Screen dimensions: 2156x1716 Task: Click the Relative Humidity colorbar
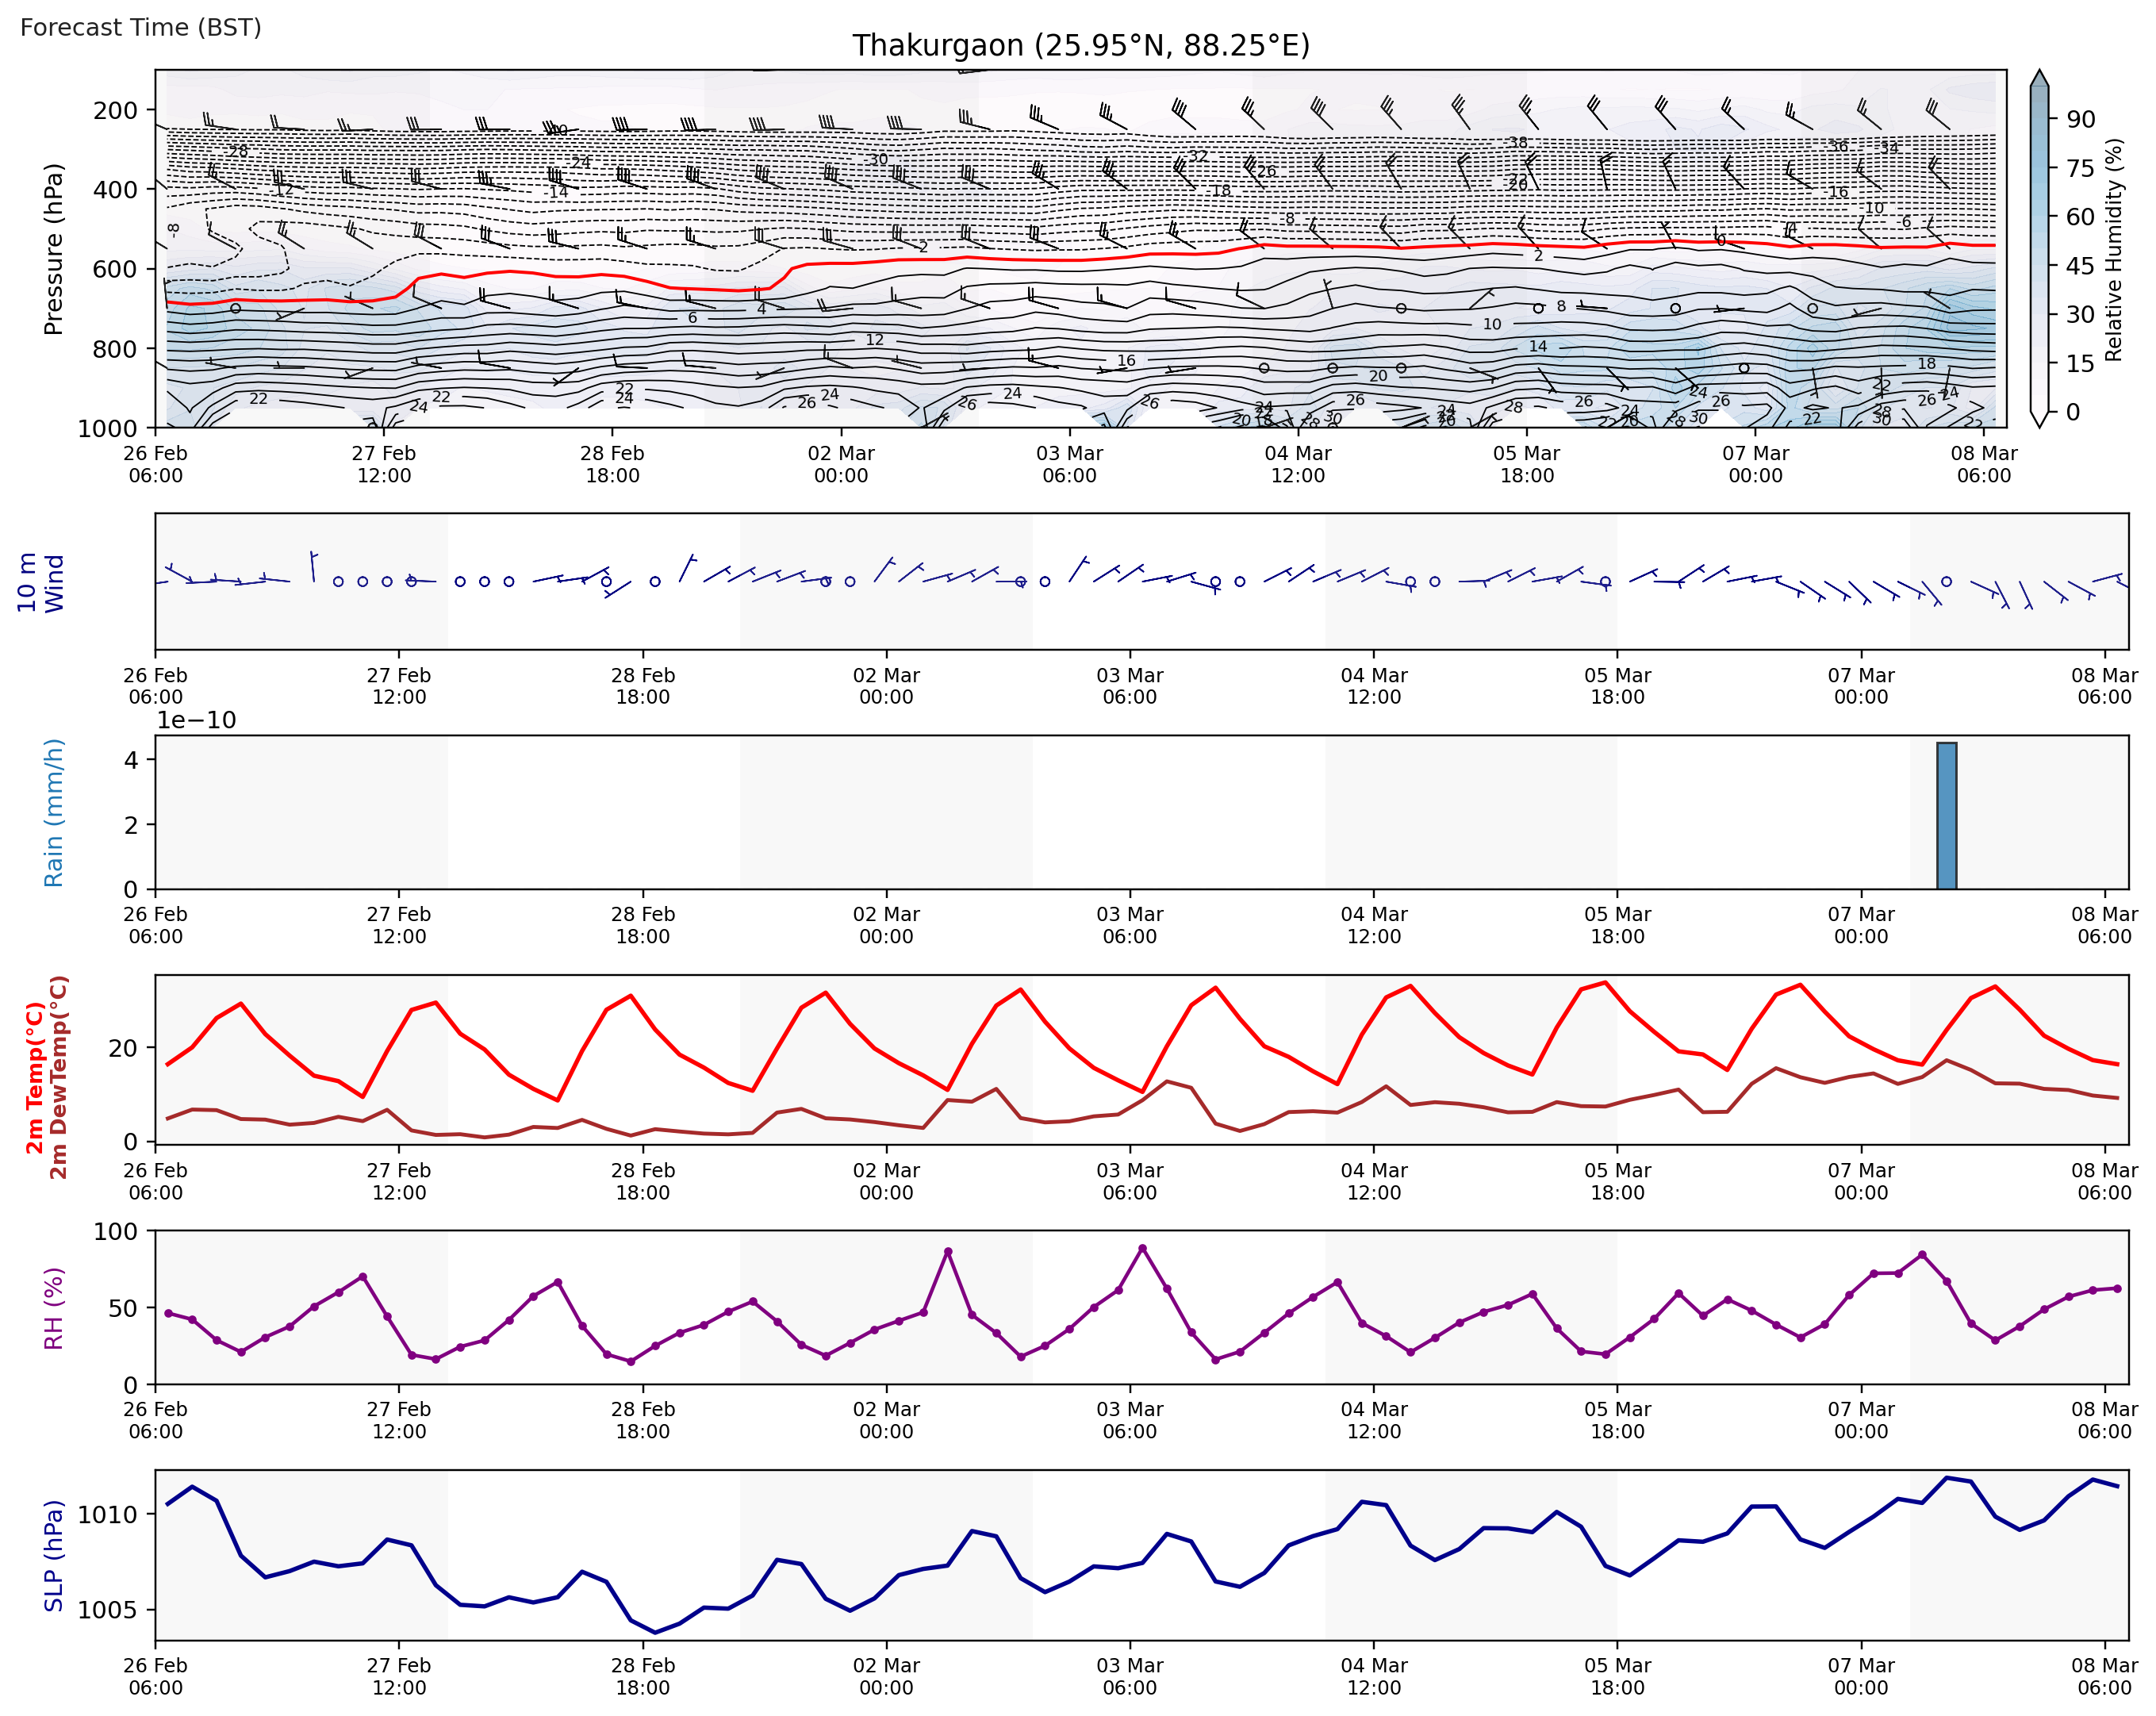click(2040, 250)
